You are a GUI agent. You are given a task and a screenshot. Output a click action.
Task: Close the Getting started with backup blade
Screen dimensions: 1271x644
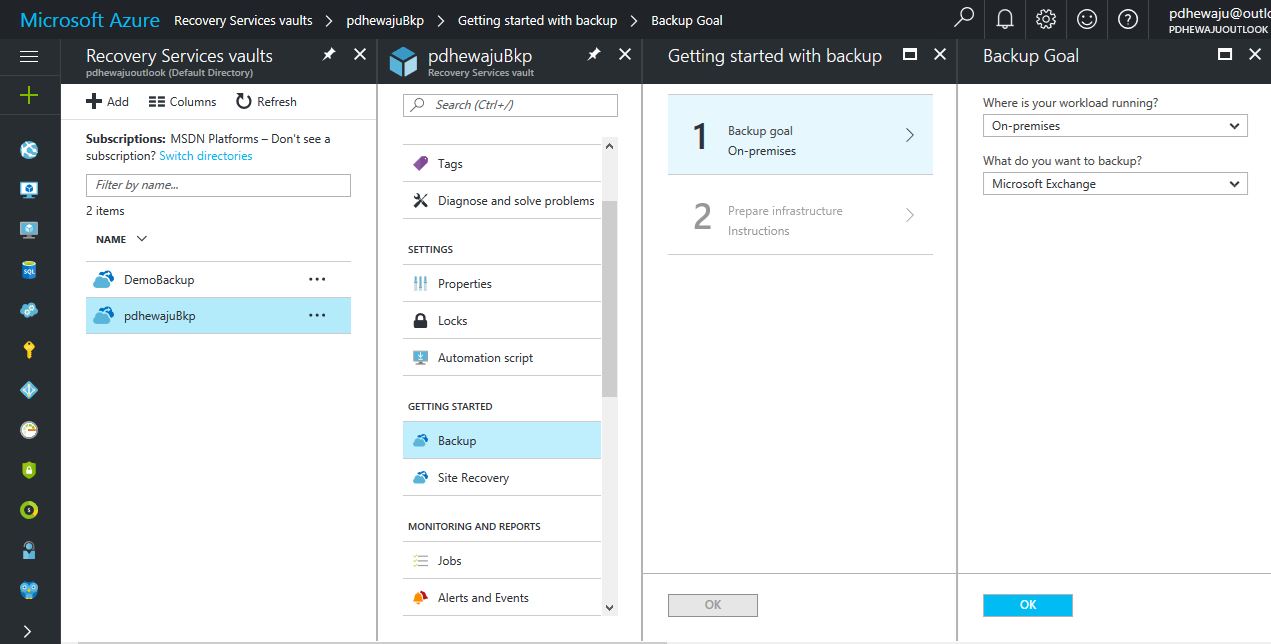point(940,55)
